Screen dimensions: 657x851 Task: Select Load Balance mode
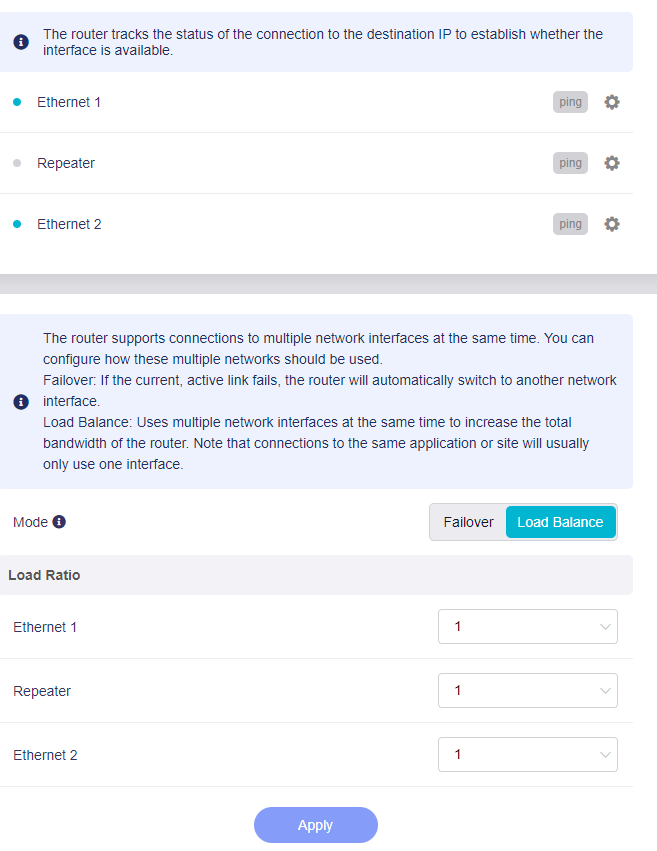tap(560, 522)
